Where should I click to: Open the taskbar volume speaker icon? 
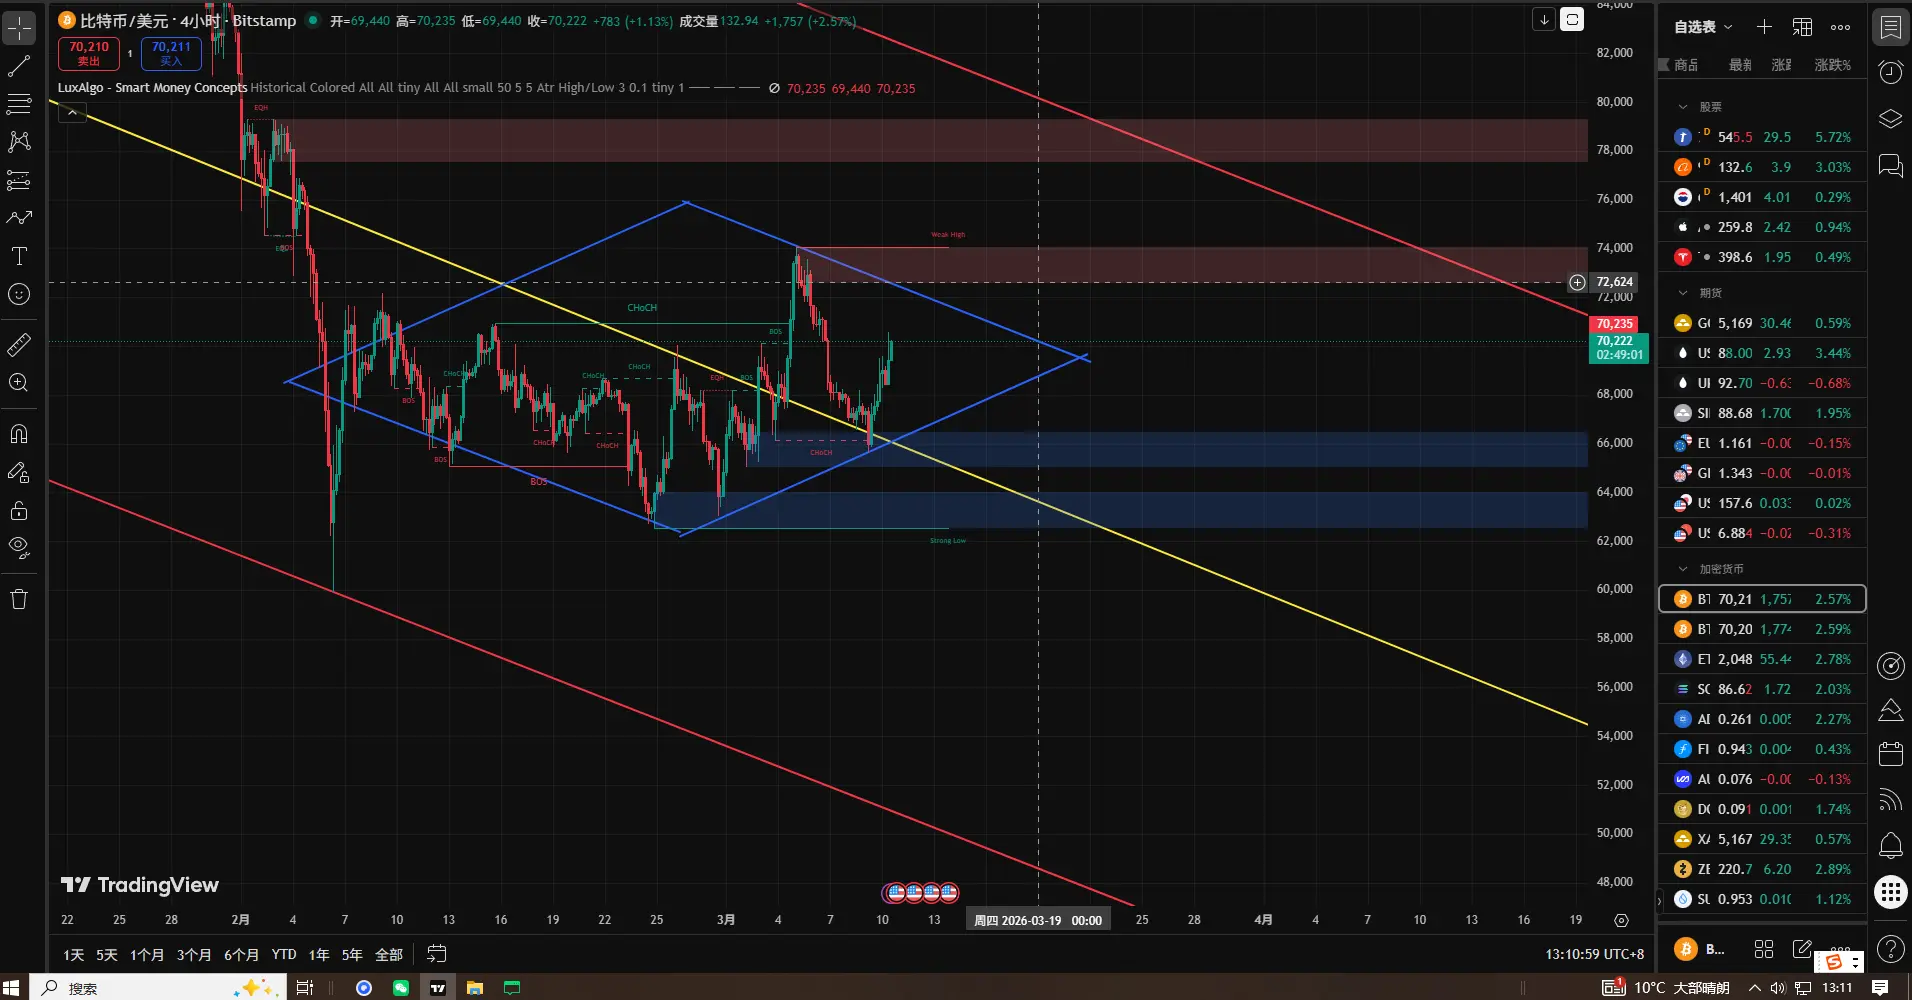[1778, 988]
